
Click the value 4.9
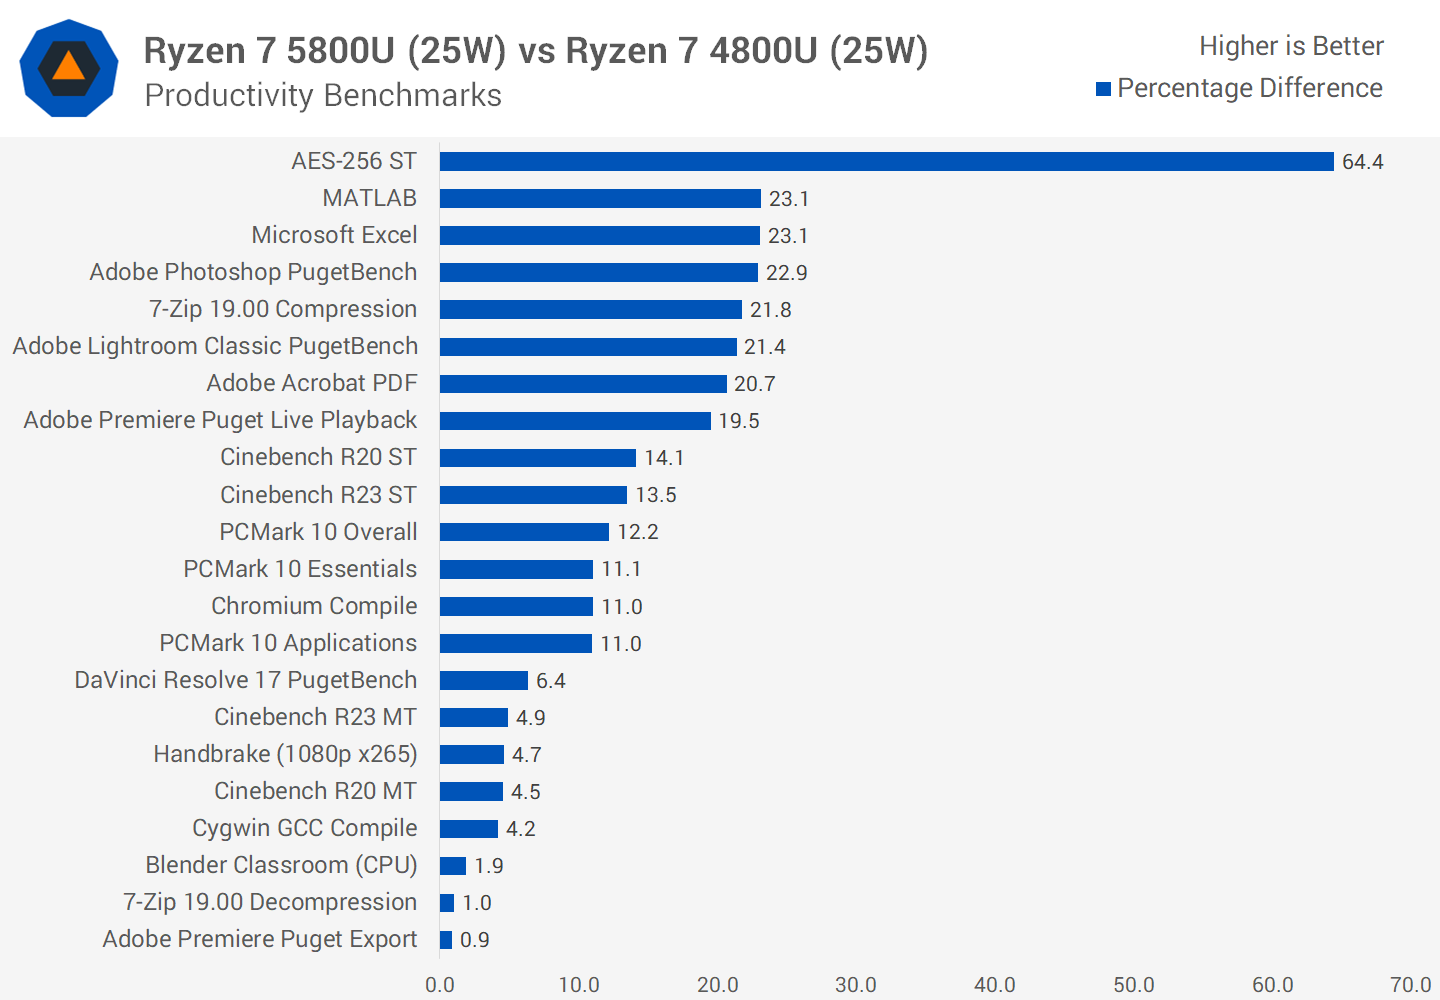pos(531,718)
